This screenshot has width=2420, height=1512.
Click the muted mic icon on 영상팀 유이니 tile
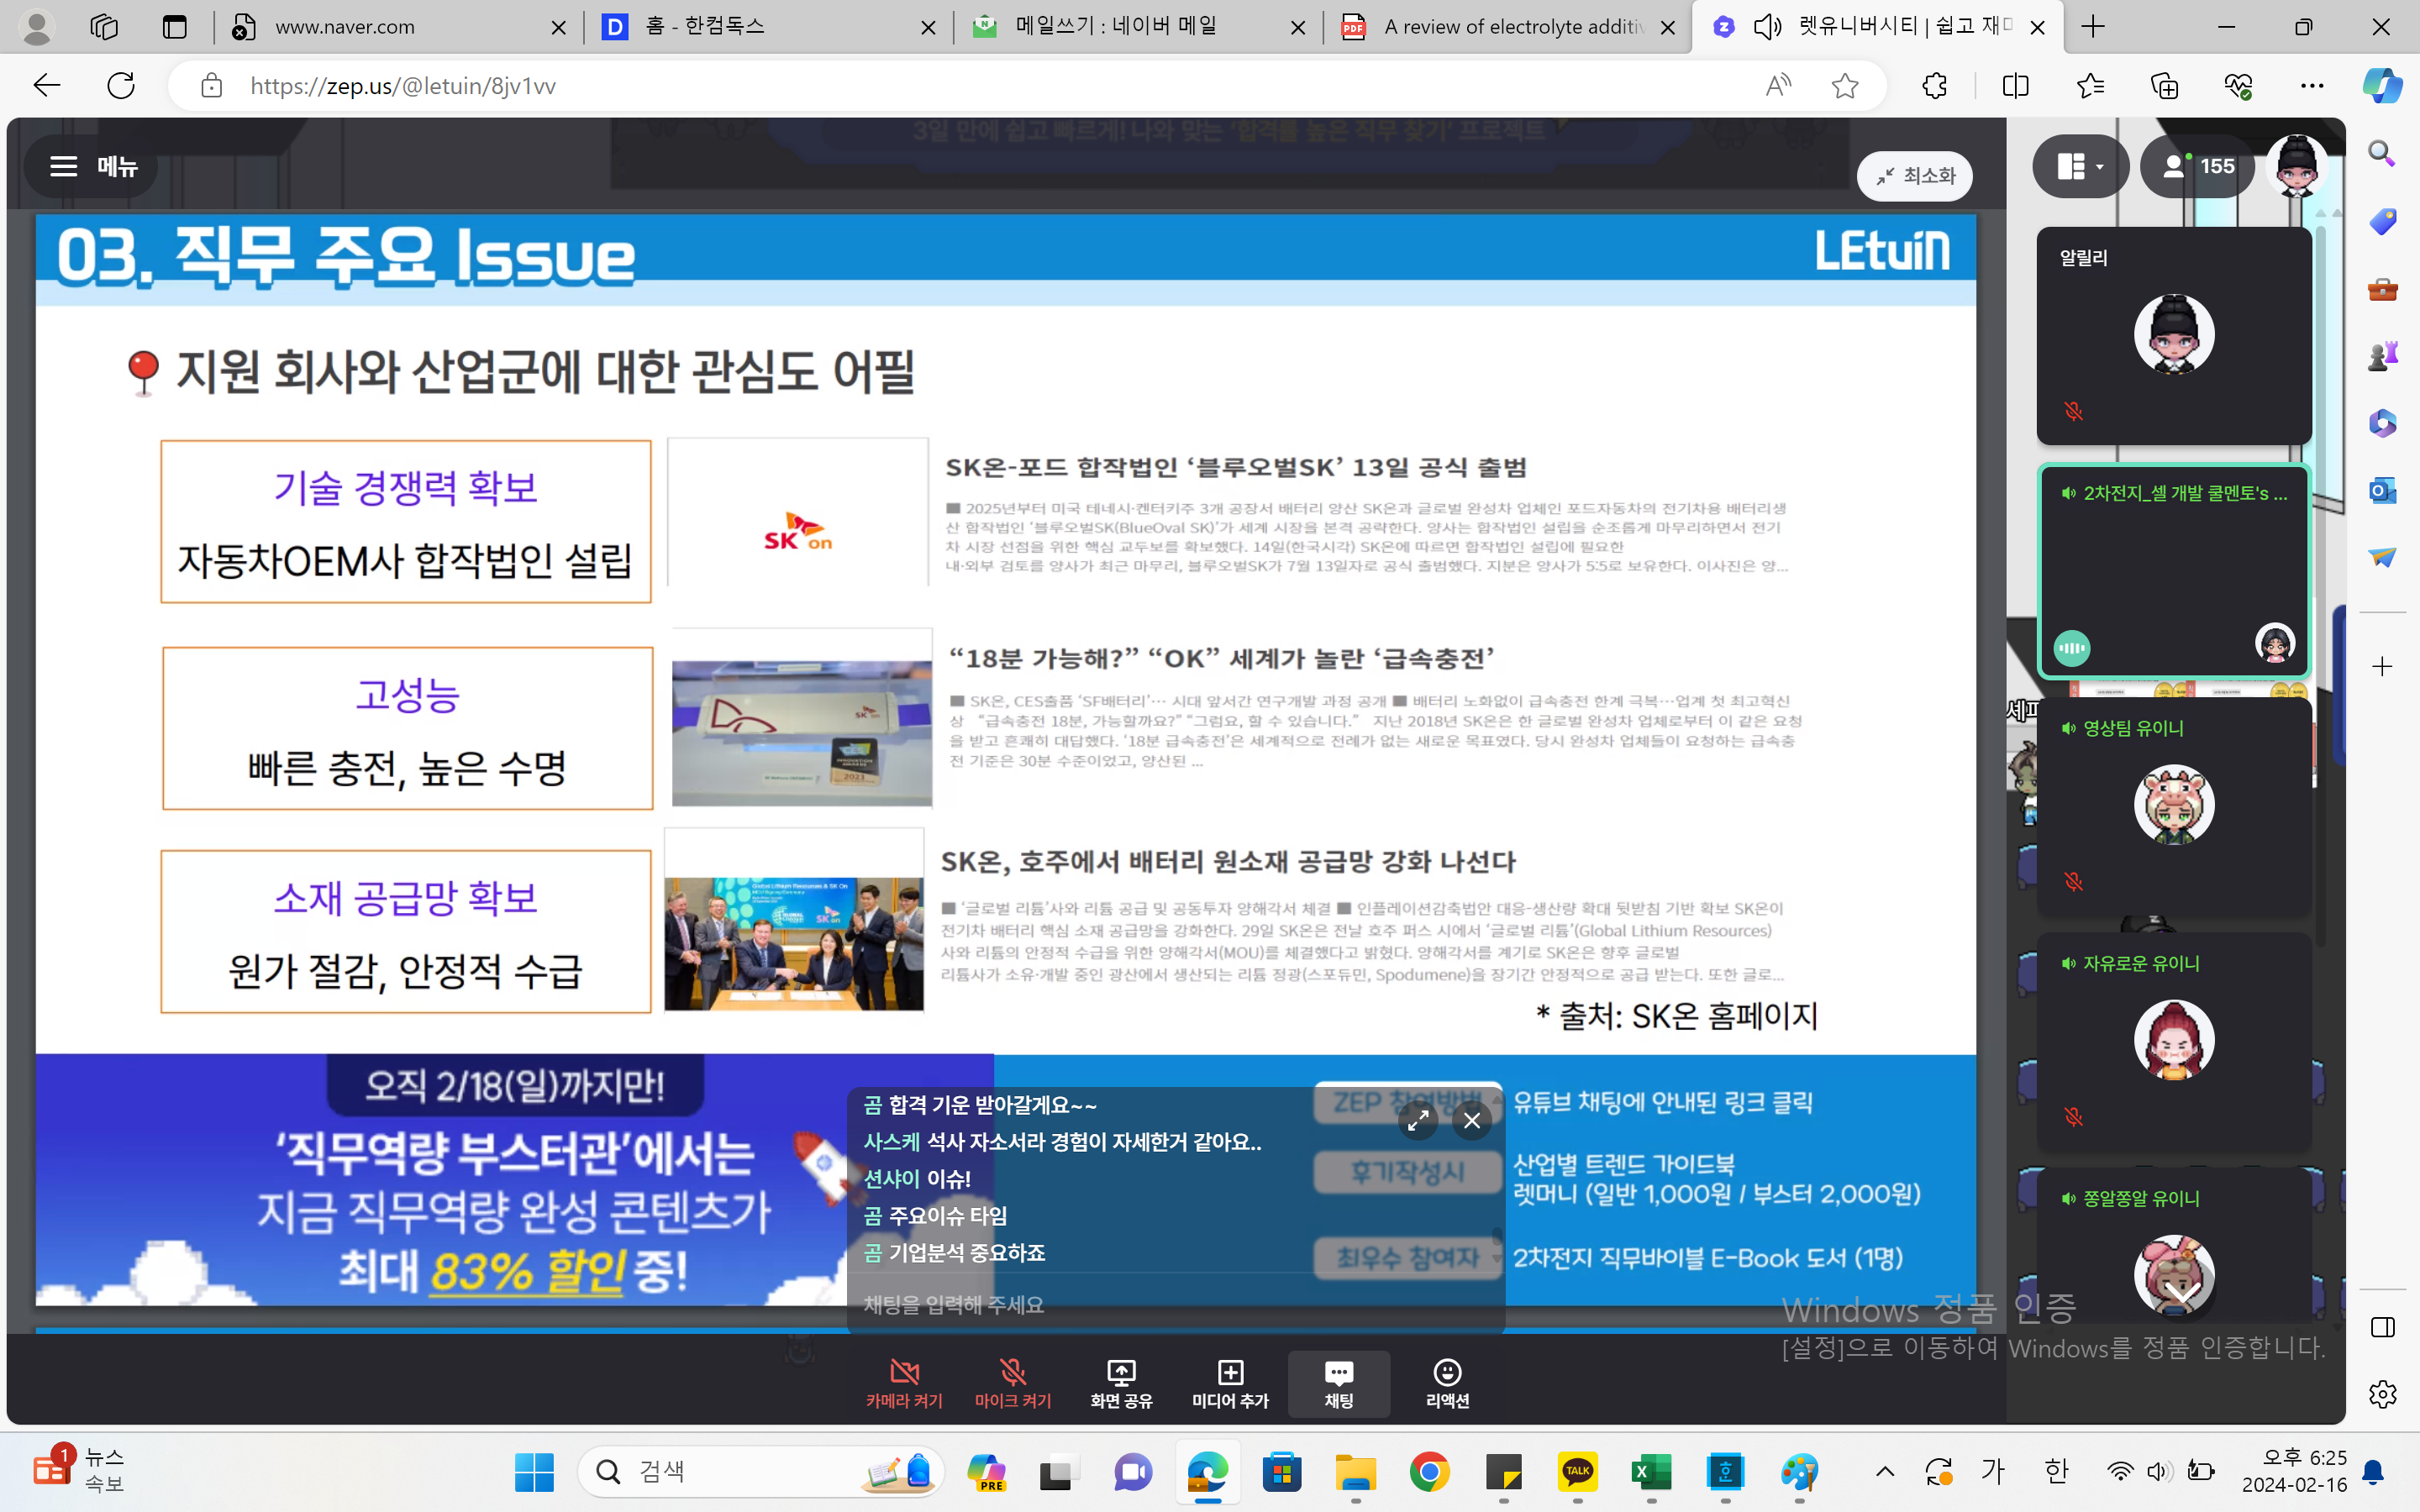tap(2073, 881)
